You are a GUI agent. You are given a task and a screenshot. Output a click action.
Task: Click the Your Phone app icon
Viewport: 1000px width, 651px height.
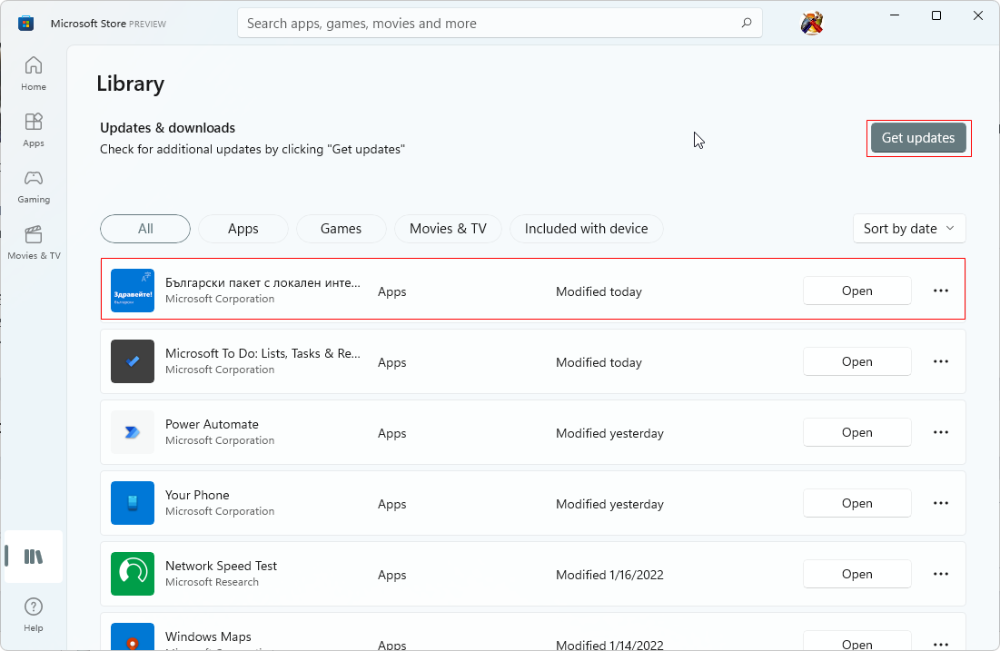click(x=133, y=502)
